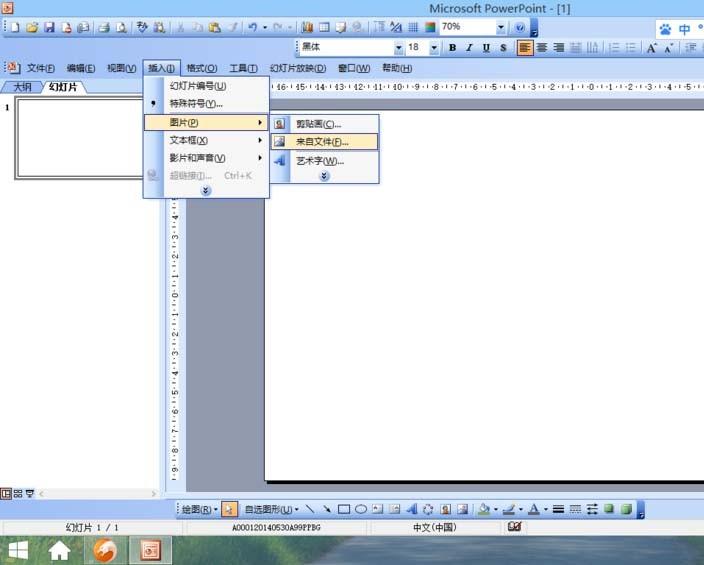Toggle Underline formatting button
The width and height of the screenshot is (704, 565).
[486, 47]
